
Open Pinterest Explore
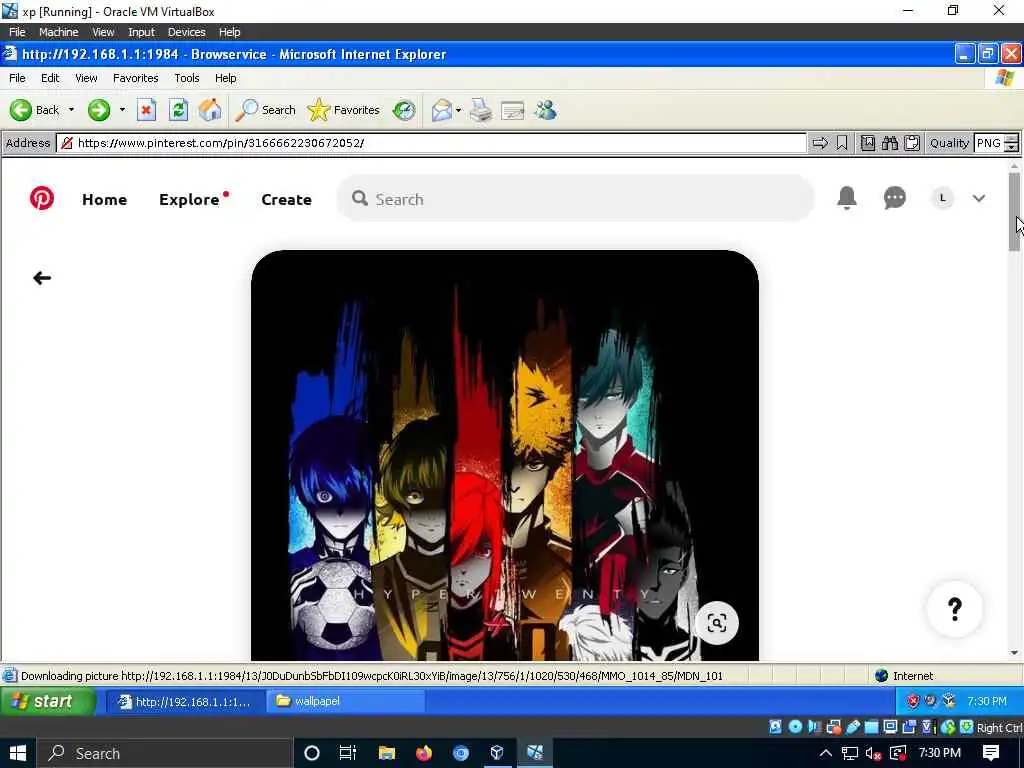[x=189, y=199]
